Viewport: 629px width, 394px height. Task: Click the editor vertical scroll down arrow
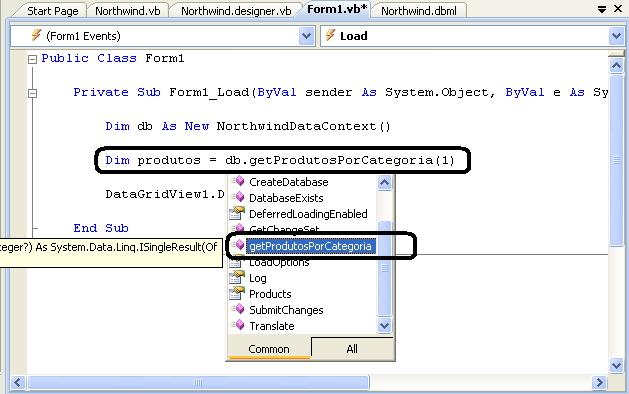pyautogui.click(x=617, y=366)
